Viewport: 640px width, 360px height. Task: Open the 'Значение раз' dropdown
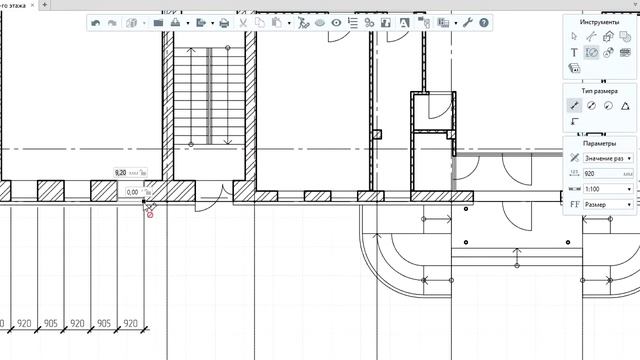pos(608,158)
